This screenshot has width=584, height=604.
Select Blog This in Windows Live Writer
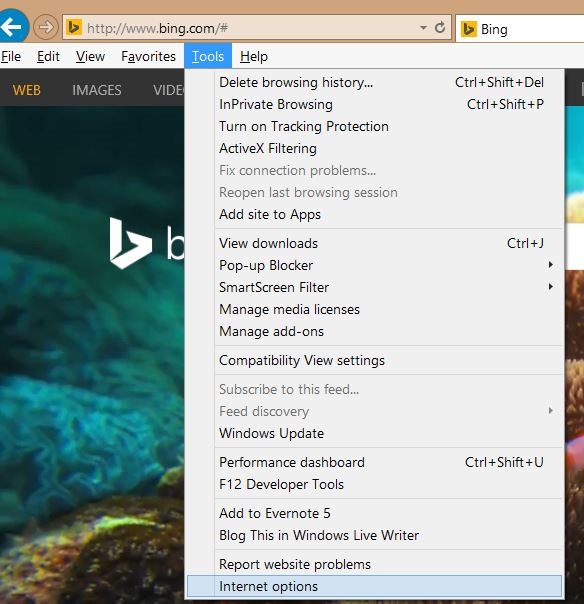pos(374,535)
